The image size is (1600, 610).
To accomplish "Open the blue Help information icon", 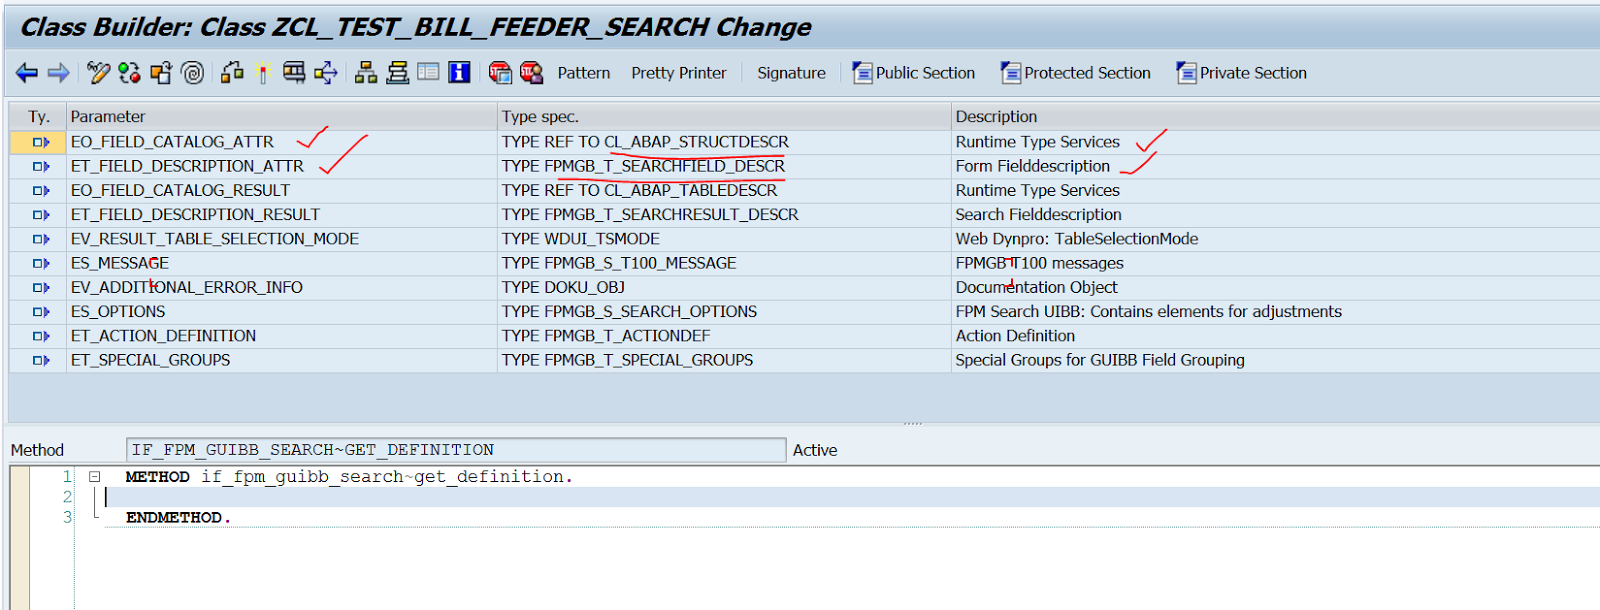I will [459, 73].
